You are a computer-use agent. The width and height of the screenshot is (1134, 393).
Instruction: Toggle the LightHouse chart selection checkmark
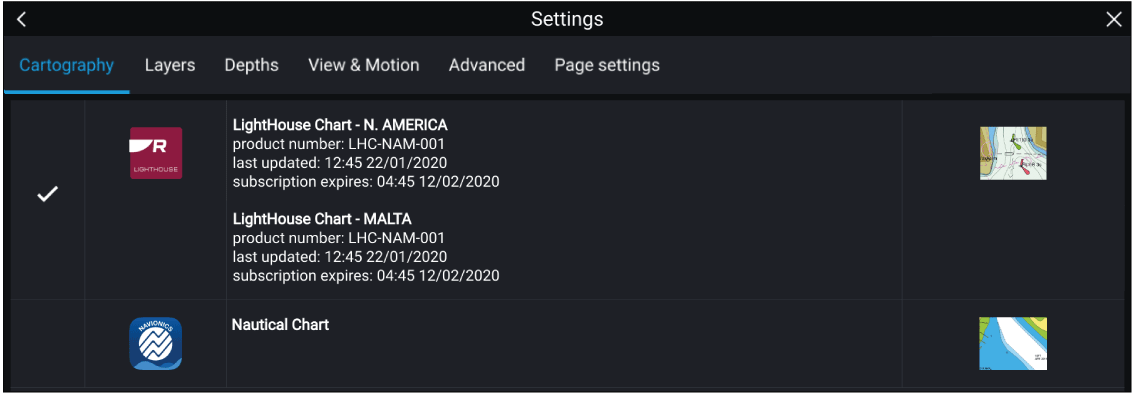(48, 194)
